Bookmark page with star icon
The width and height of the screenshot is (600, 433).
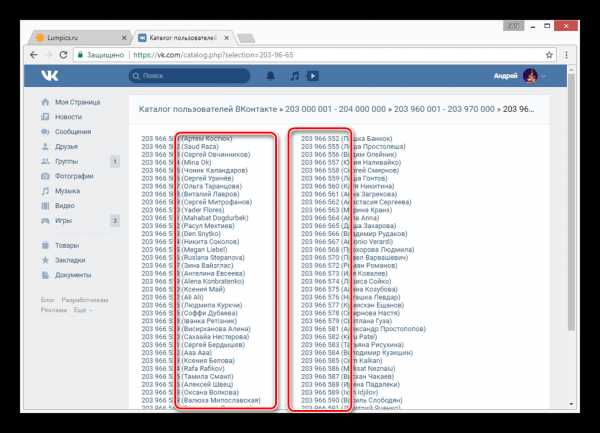(x=549, y=55)
